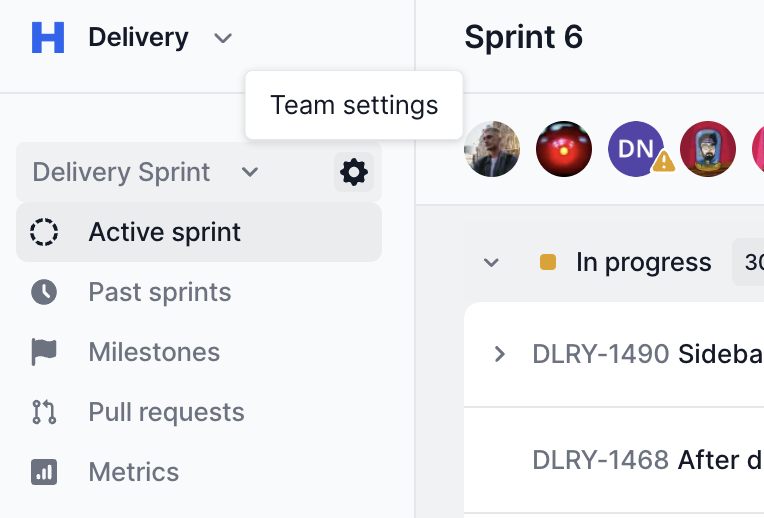
Task: Go to Past sprints
Action: tap(160, 292)
